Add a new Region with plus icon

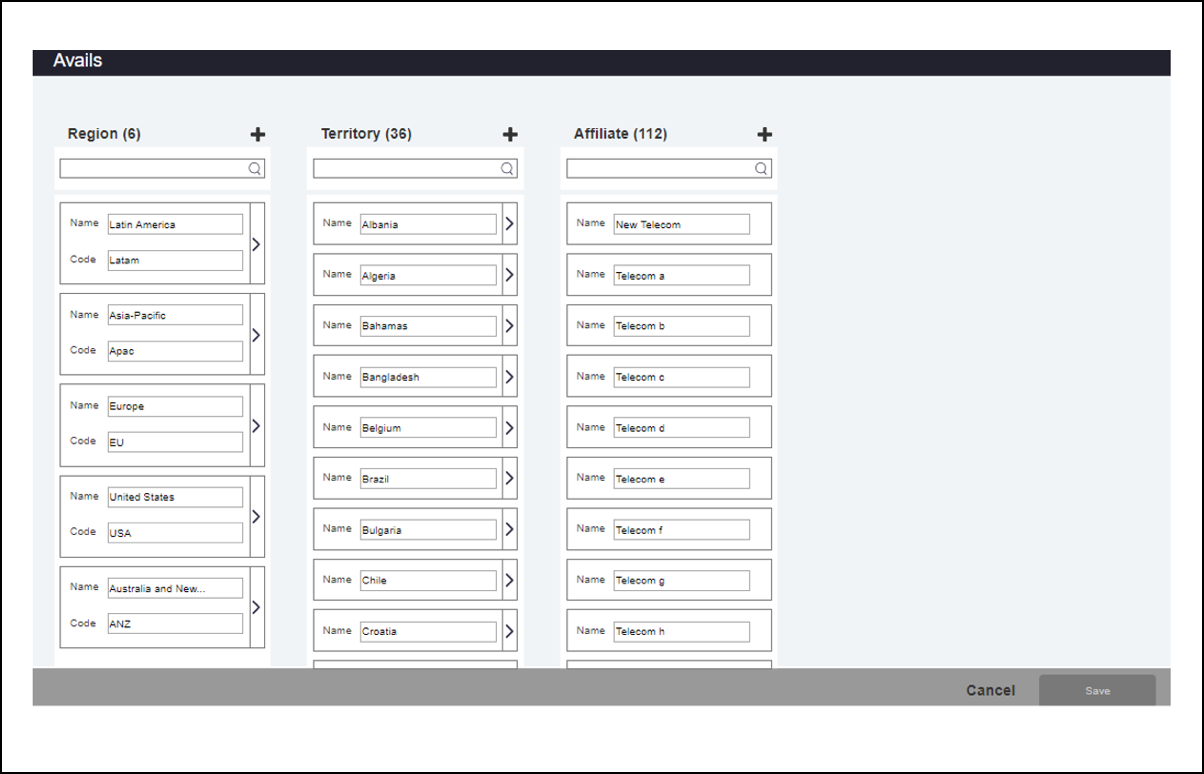pos(257,134)
